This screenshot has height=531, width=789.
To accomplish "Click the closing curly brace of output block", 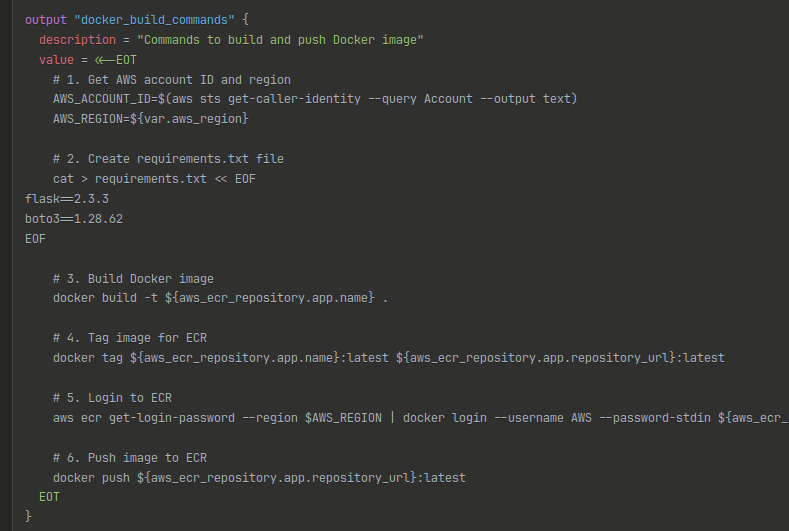I will click(x=28, y=516).
